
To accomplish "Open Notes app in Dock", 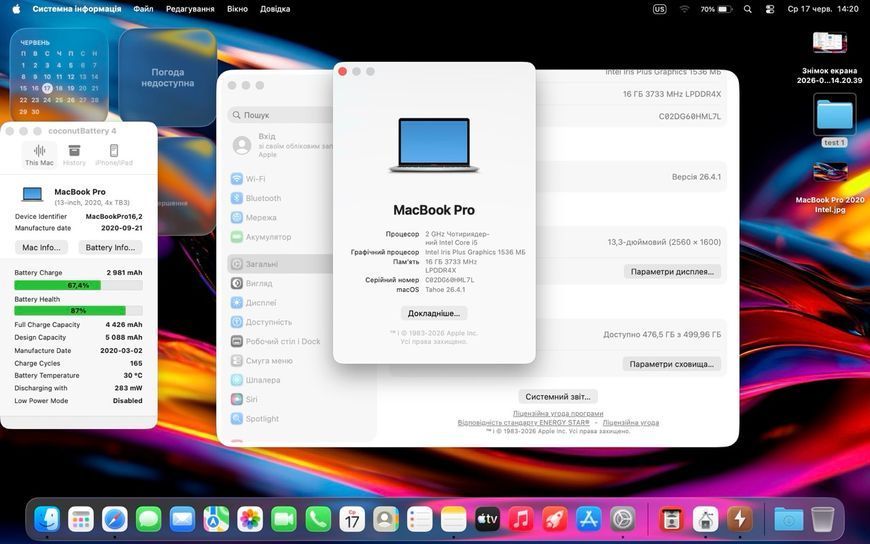I will point(453,520).
